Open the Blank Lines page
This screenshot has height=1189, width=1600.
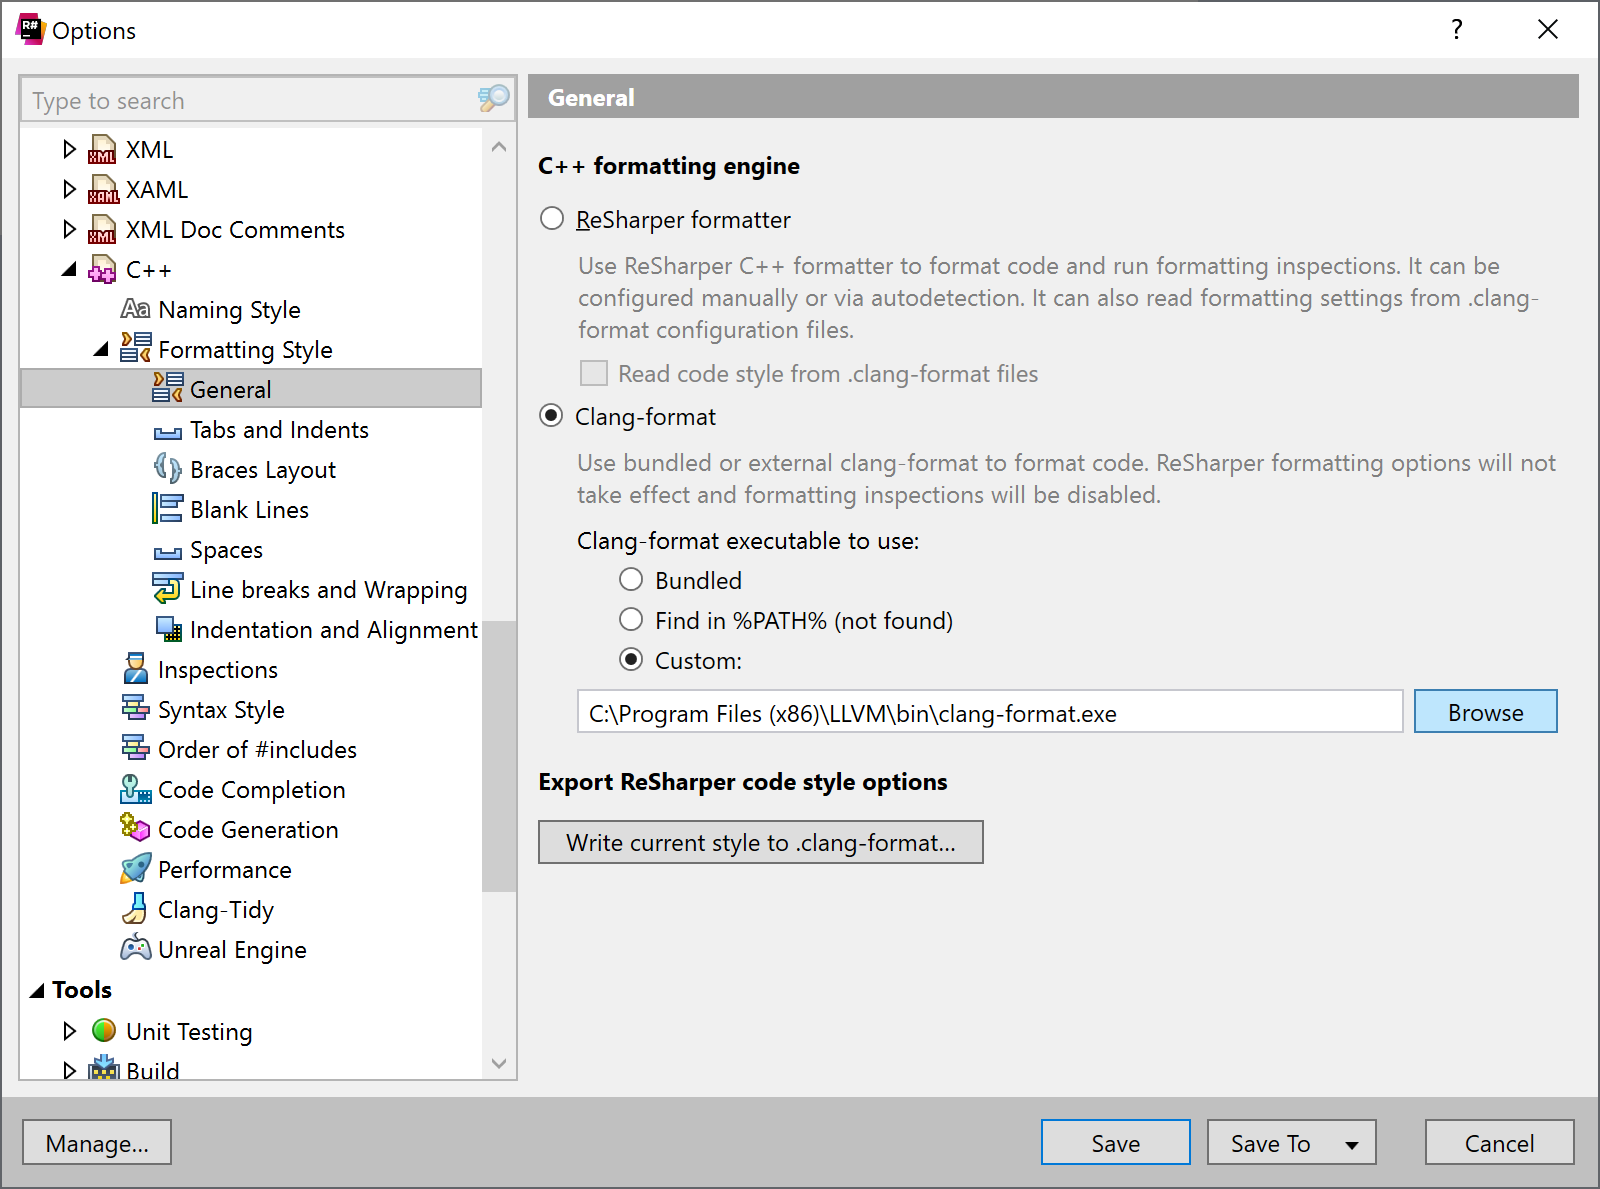[x=249, y=510]
